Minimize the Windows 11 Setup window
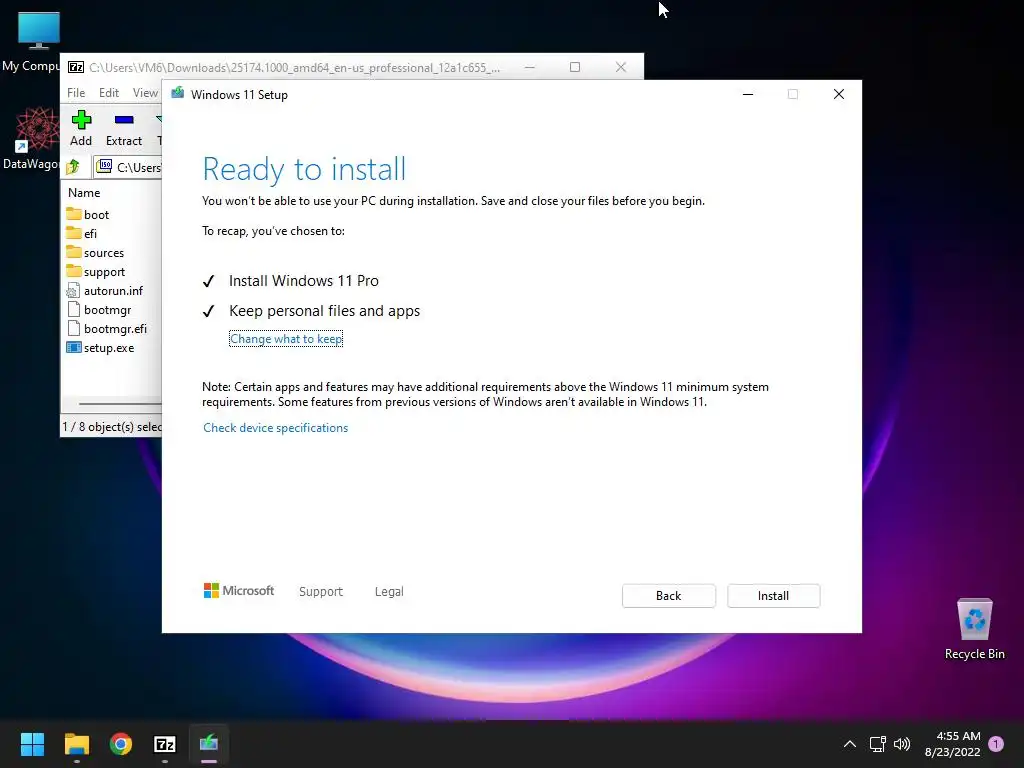This screenshot has width=1024, height=768. click(748, 95)
